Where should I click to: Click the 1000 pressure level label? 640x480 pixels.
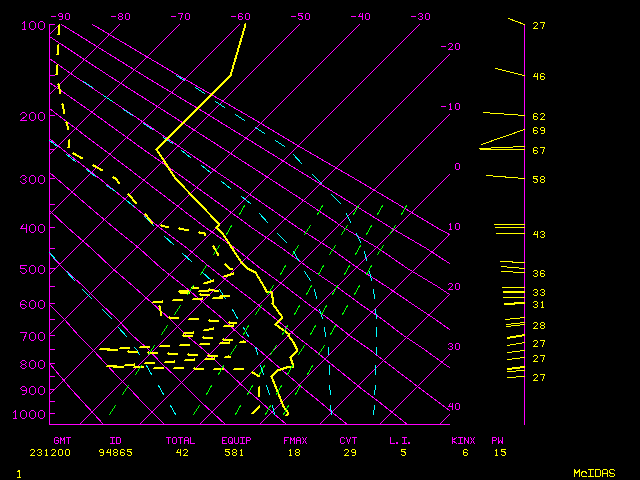pyautogui.click(x=33, y=414)
